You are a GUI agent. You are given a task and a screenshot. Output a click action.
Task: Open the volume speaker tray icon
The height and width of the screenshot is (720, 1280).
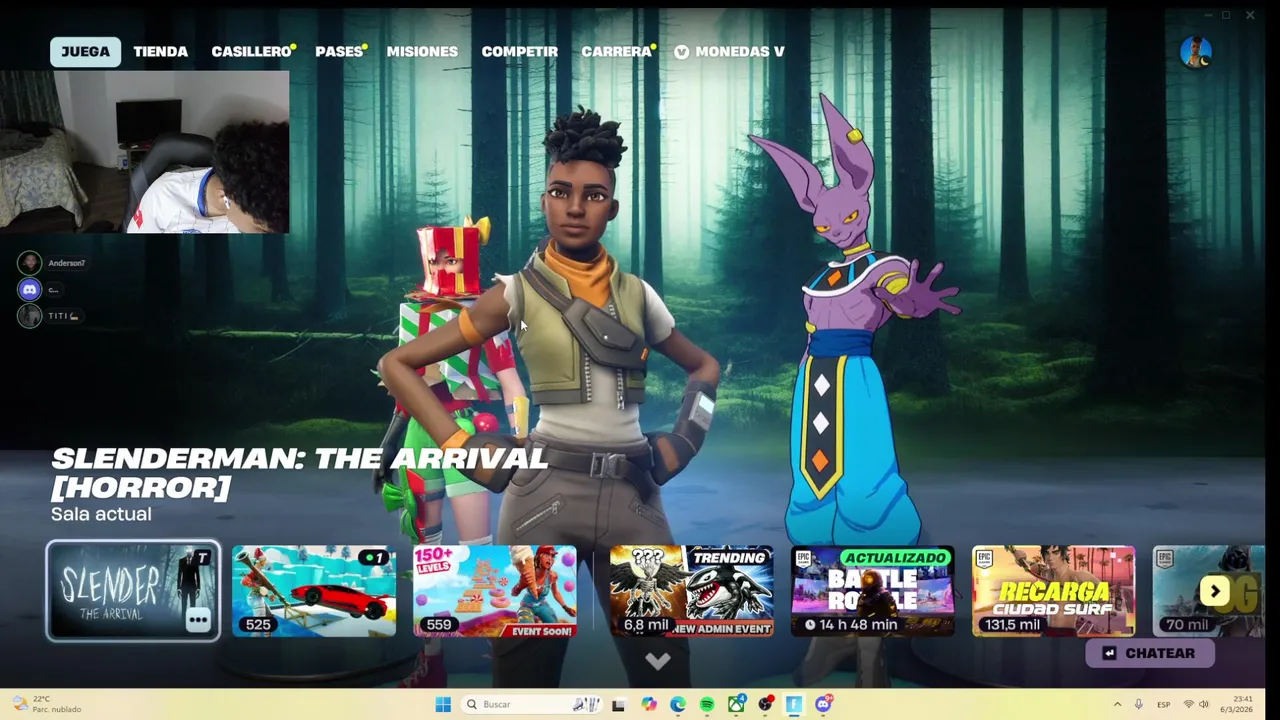1204,704
